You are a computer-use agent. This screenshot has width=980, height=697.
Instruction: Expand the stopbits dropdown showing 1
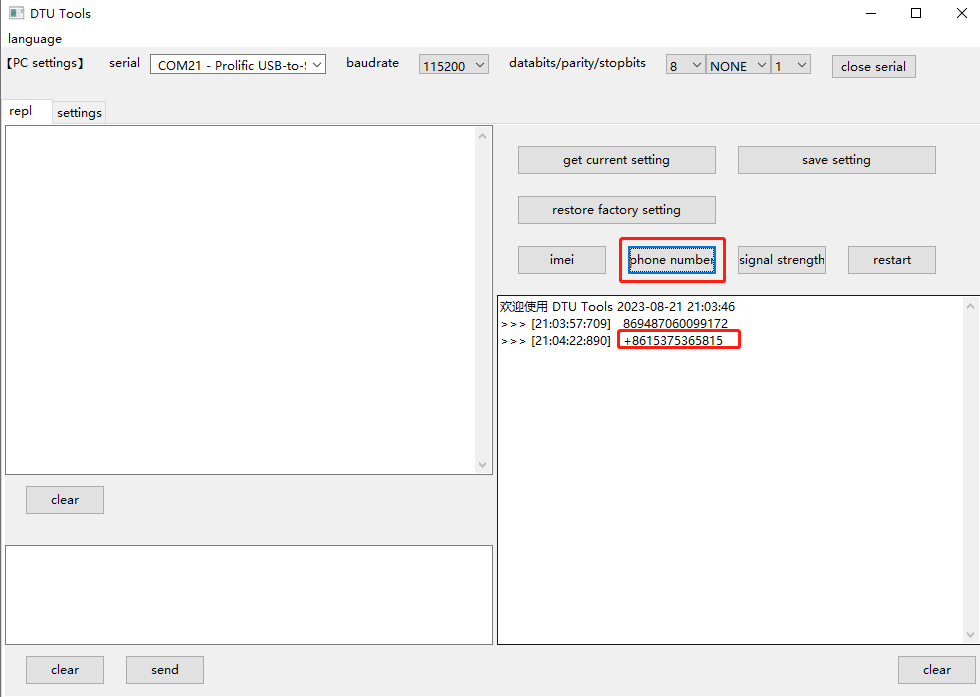(x=790, y=66)
